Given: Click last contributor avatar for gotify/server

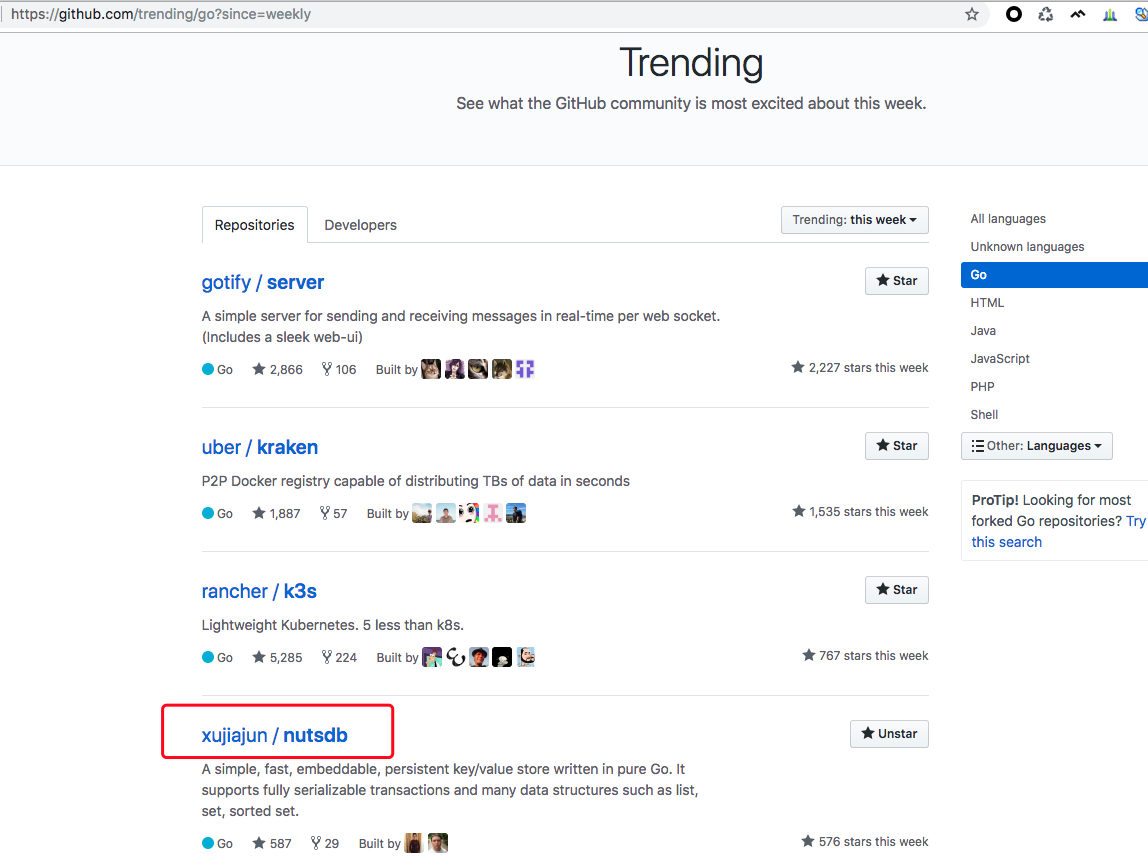Looking at the screenshot, I should click(x=525, y=369).
